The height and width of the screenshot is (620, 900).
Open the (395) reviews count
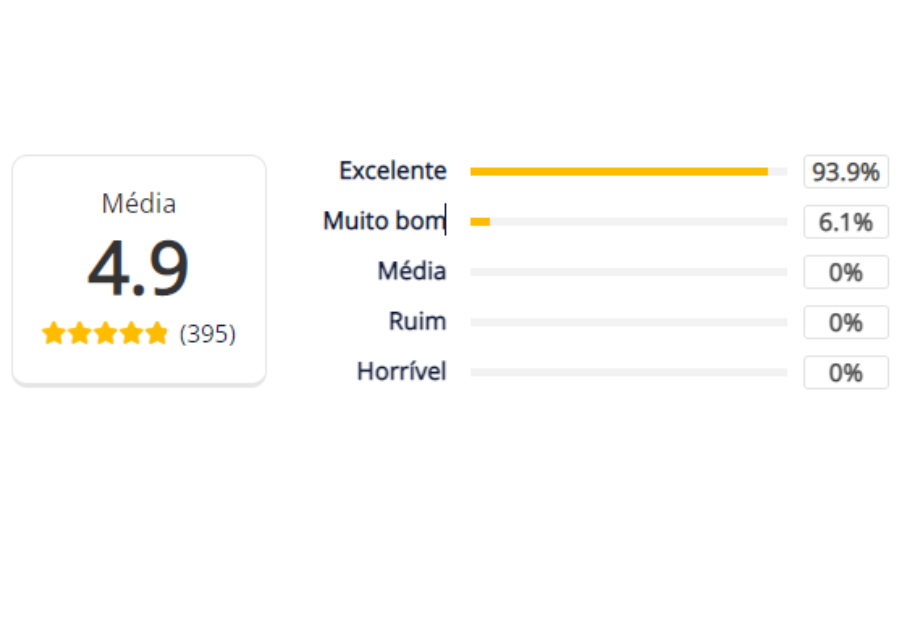pyautogui.click(x=207, y=334)
